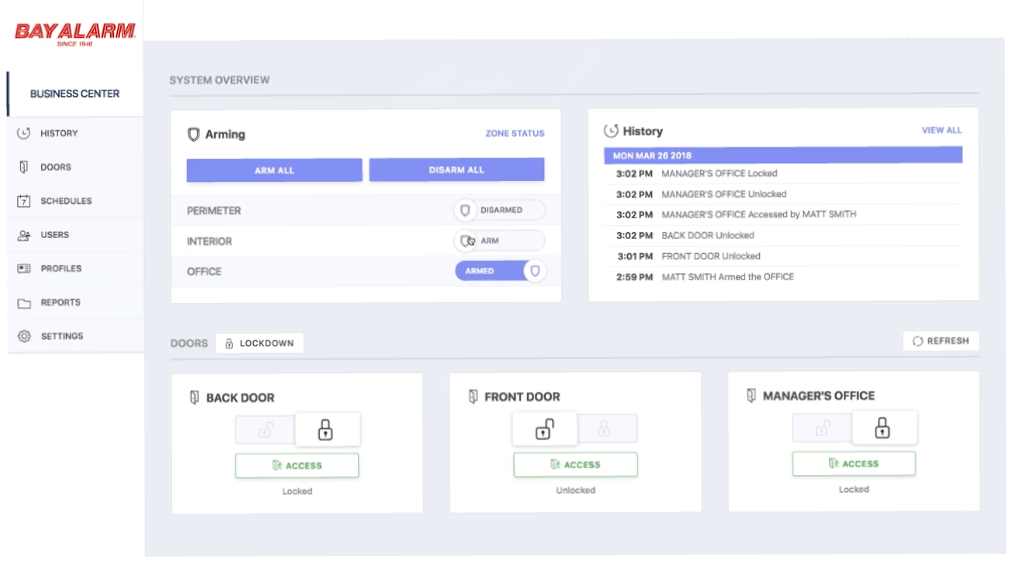Click the Front Door card door icon
This screenshot has width=1025, height=577.
473,397
